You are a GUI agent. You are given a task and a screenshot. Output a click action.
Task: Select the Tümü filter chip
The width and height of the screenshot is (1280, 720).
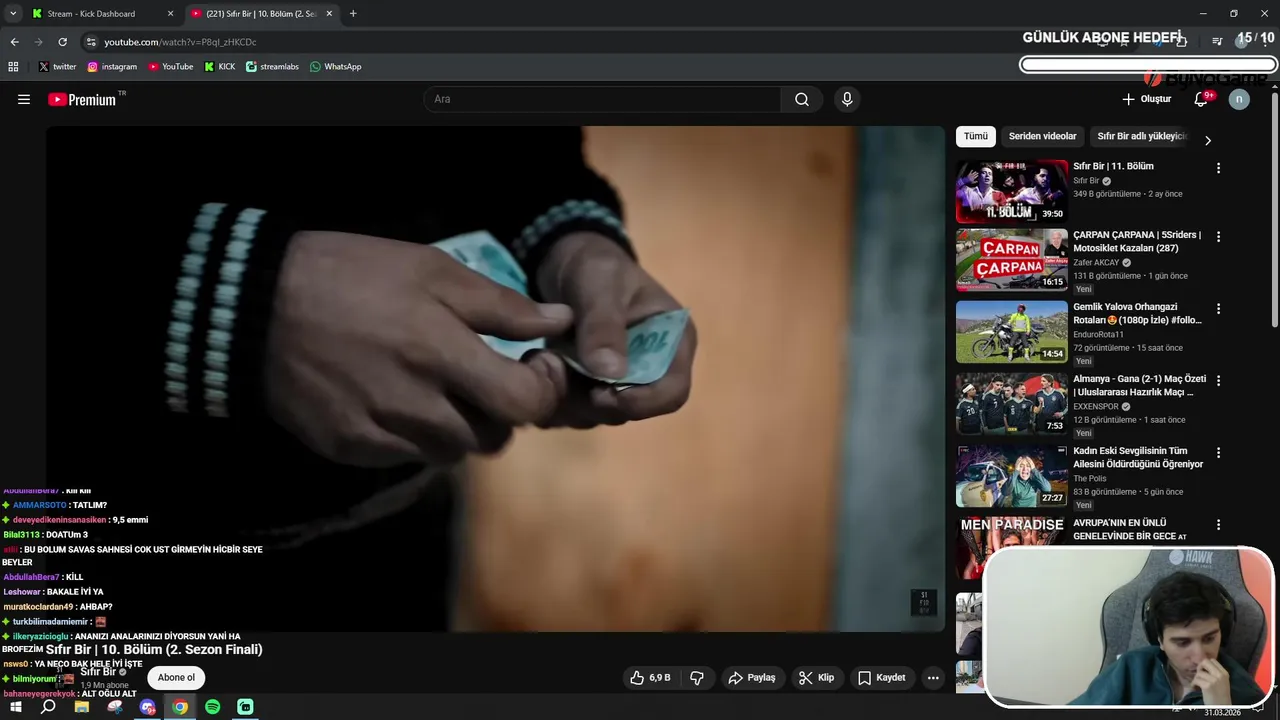coord(975,136)
